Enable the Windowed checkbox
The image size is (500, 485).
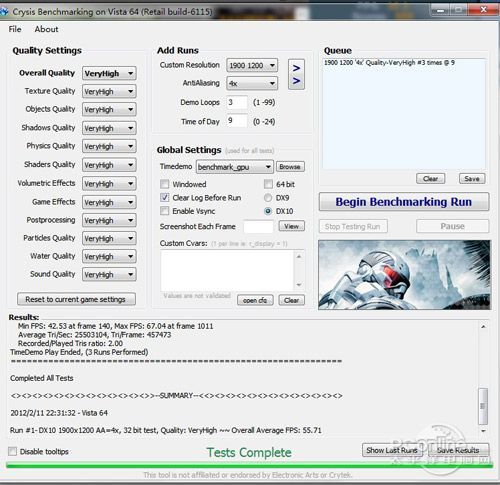[165, 184]
